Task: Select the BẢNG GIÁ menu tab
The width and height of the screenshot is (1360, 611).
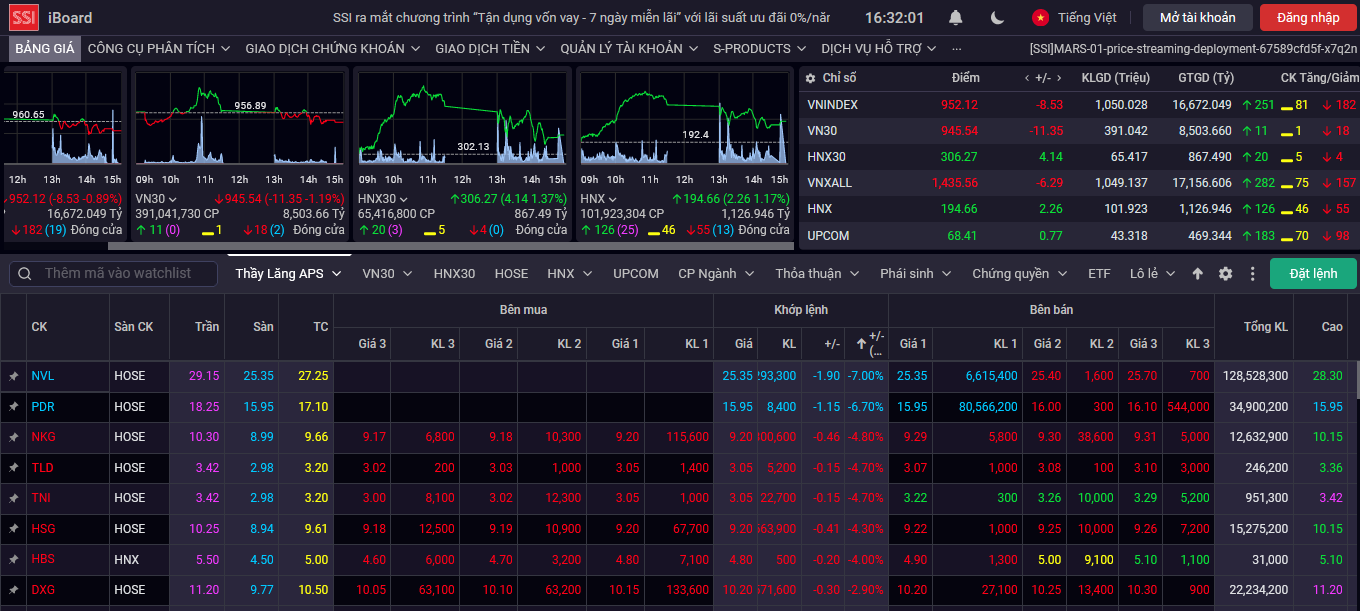Action: 45,48
